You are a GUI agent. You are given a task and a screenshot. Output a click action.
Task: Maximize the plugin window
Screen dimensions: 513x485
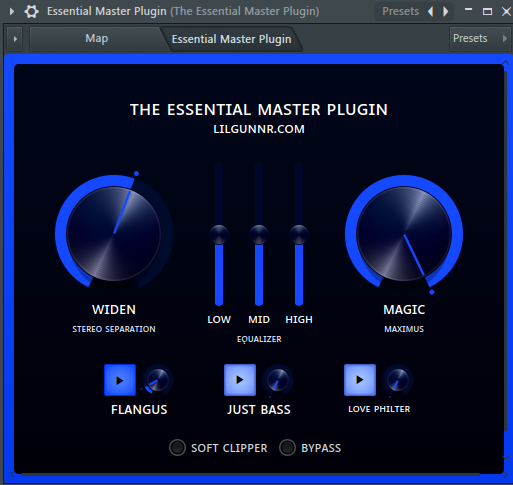point(487,11)
